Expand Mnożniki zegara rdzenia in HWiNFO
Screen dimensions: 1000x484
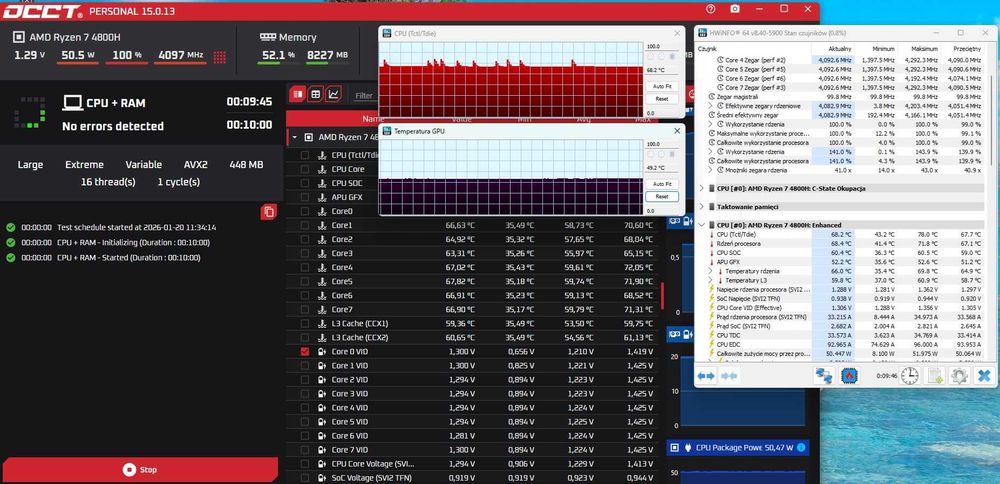711,170
